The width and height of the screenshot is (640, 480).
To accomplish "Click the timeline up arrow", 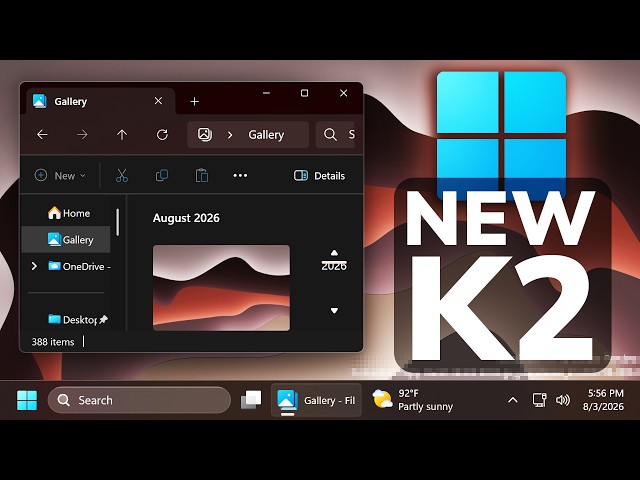I will (334, 253).
